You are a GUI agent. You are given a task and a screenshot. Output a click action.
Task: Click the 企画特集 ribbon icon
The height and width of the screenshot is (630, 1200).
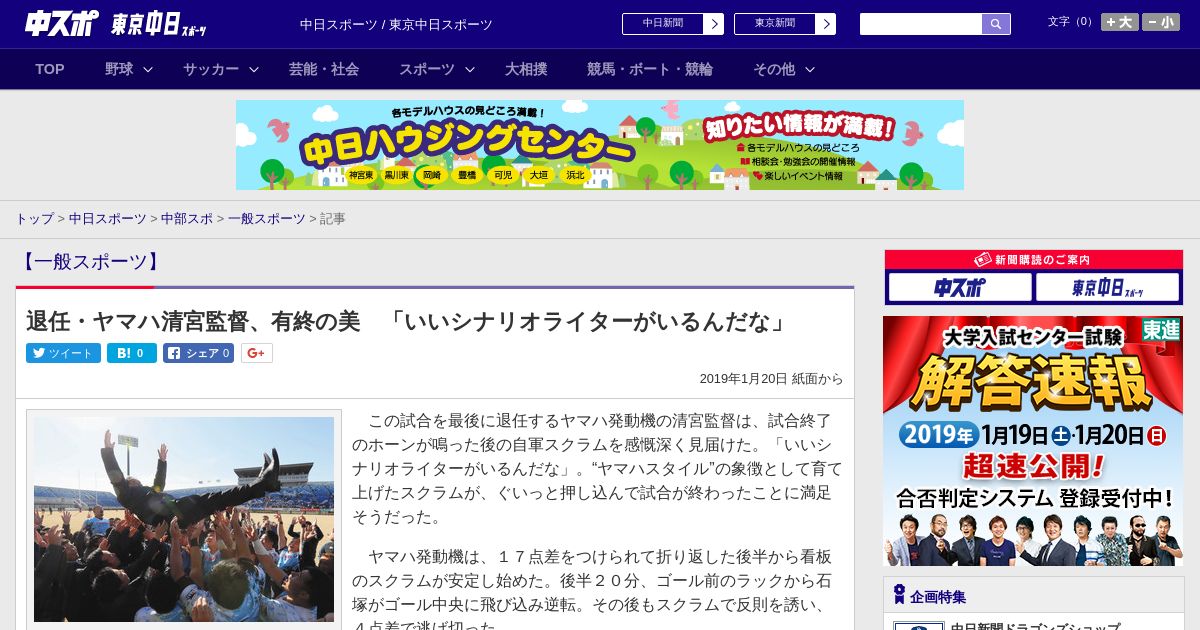tap(899, 595)
